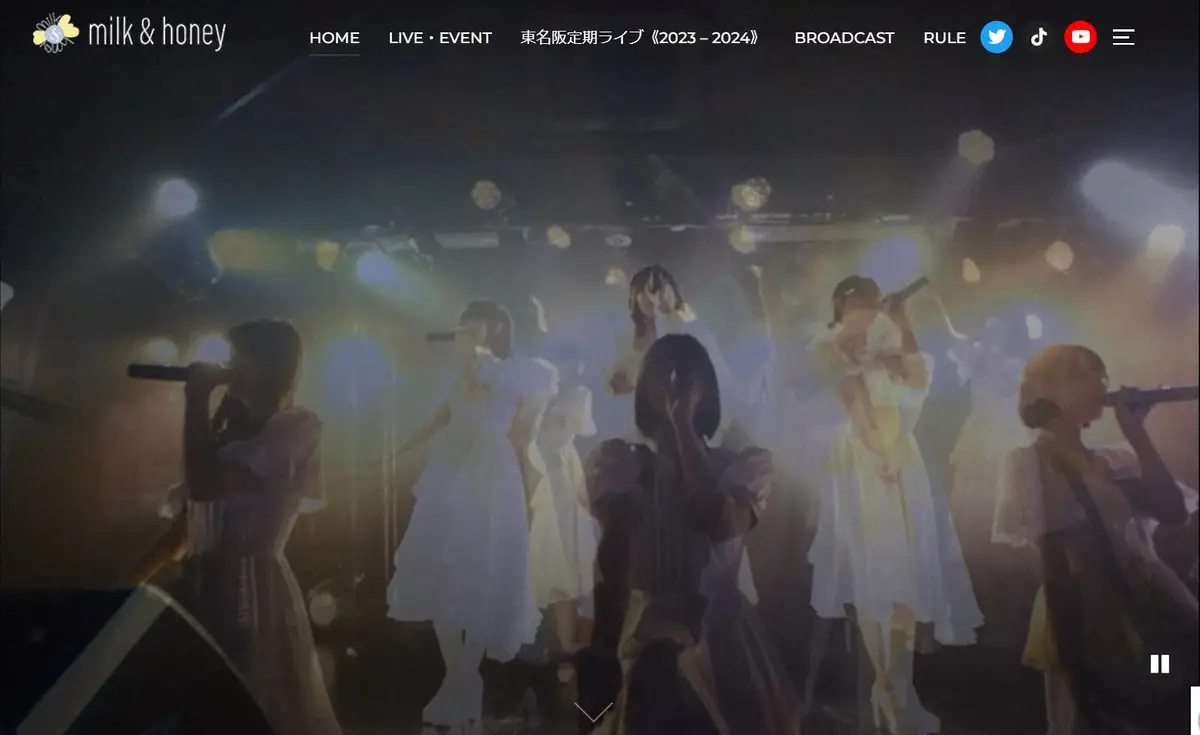Image resolution: width=1200 pixels, height=735 pixels.
Task: Open the RULE page link
Action: pyautogui.click(x=944, y=38)
